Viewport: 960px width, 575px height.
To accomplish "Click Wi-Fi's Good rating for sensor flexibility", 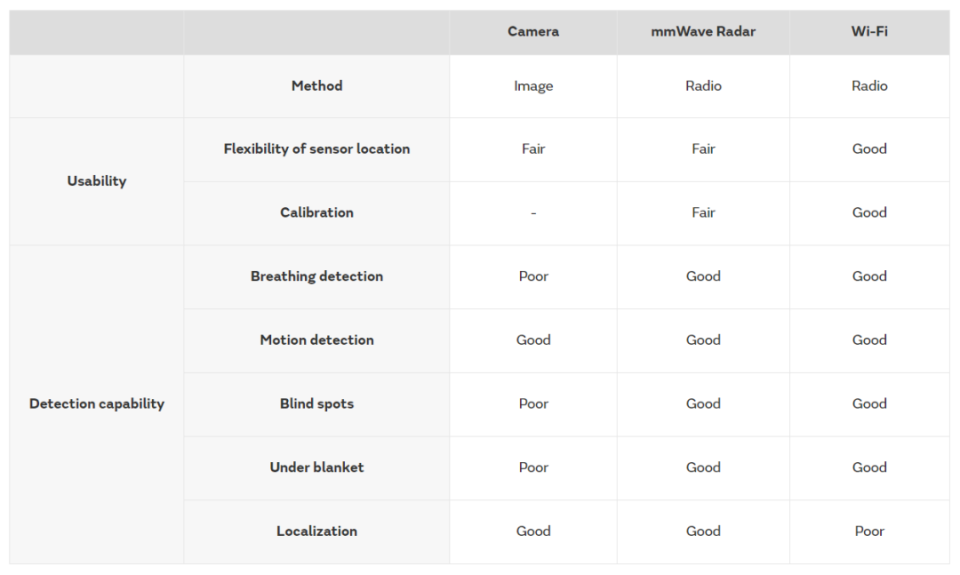I will [869, 149].
